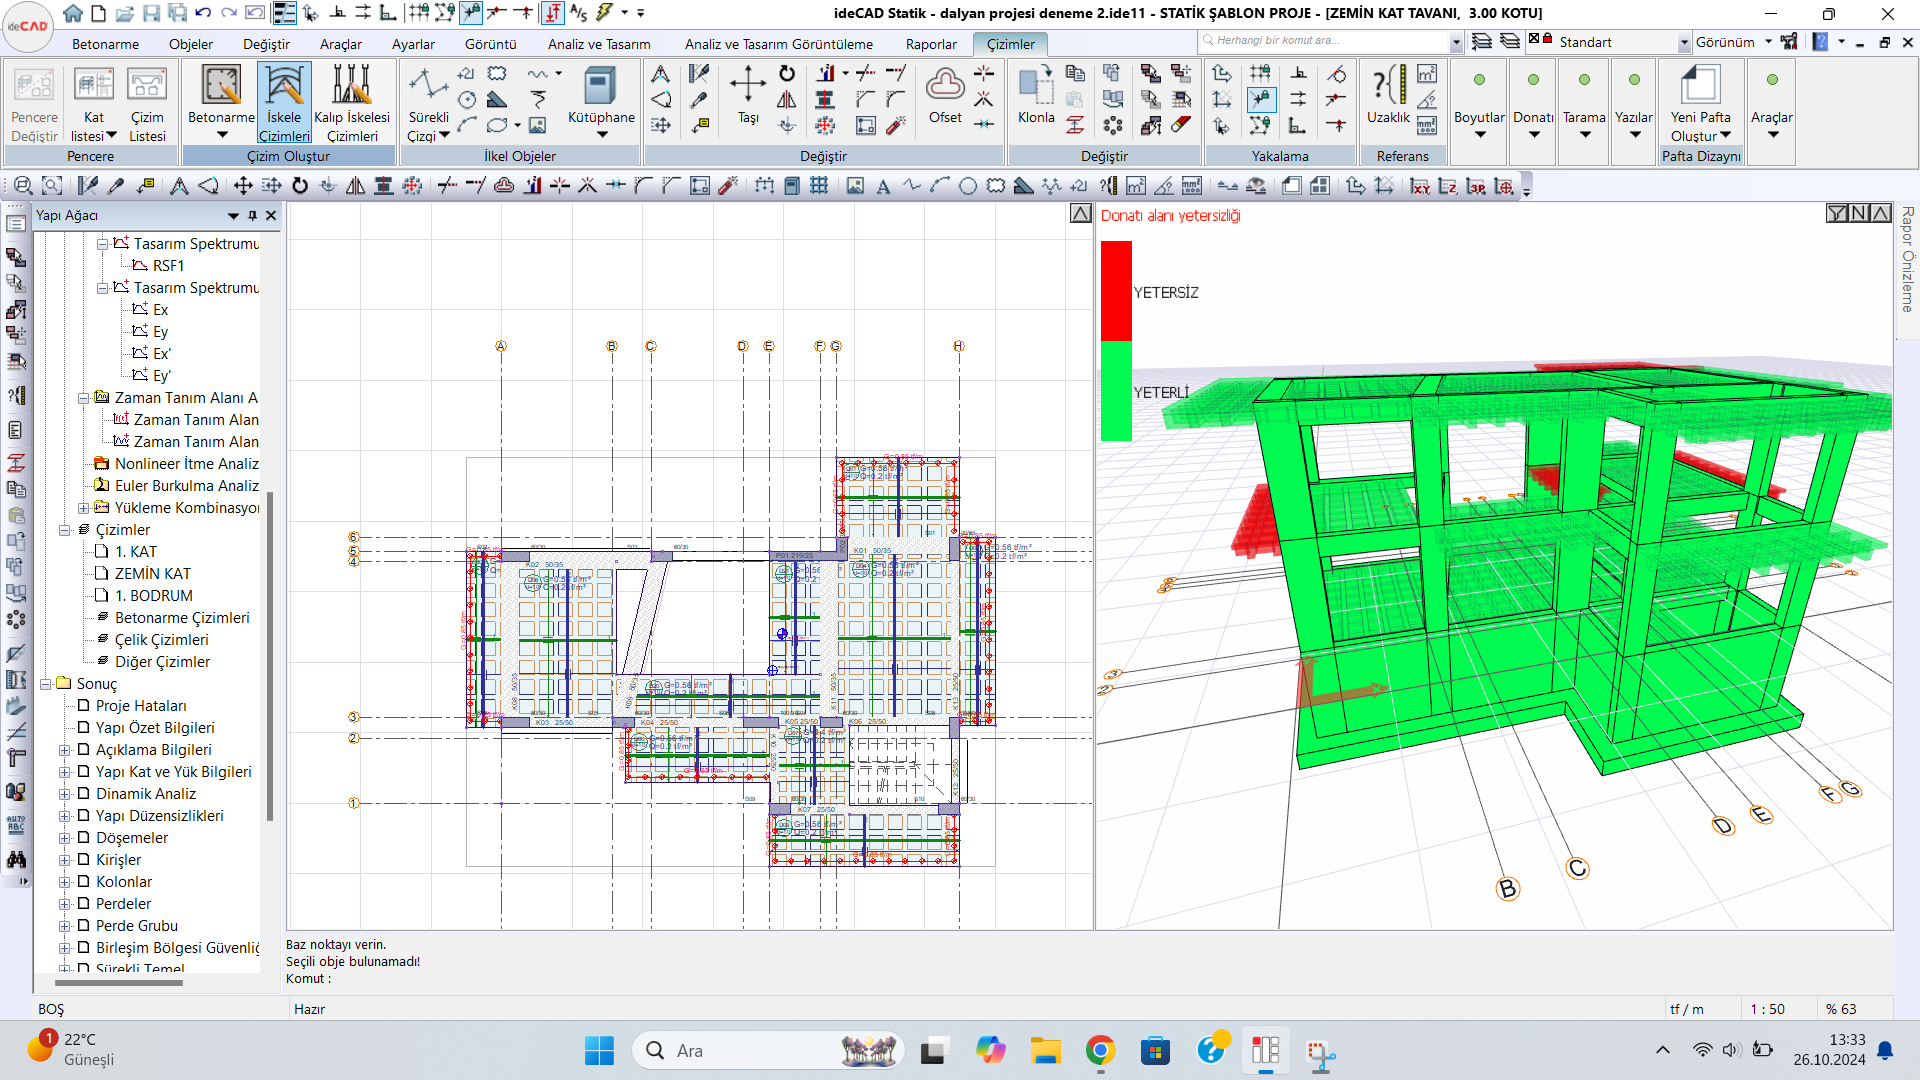The height and width of the screenshot is (1080, 1920).
Task: Switch to the Görüntü tab
Action: (490, 44)
